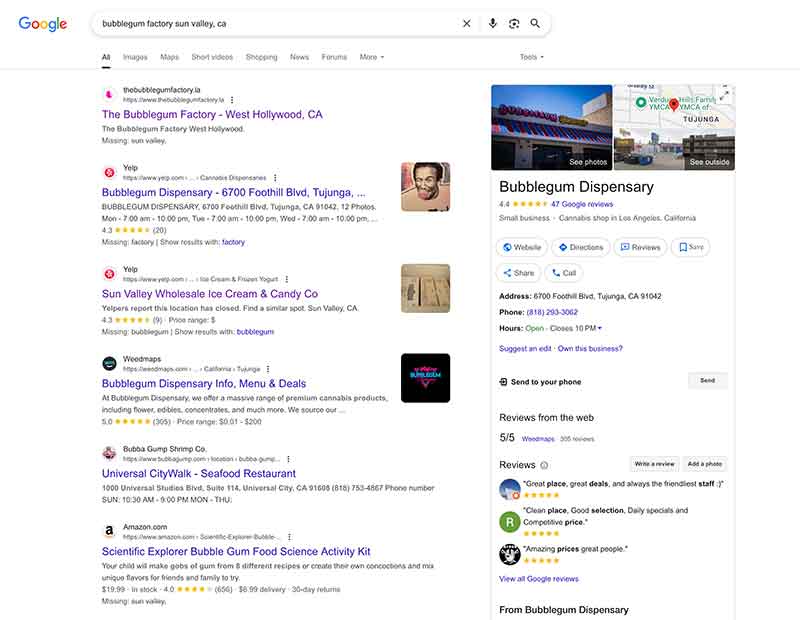800x620 pixels.
Task: Expand the More dropdown menu
Action: [x=371, y=57]
